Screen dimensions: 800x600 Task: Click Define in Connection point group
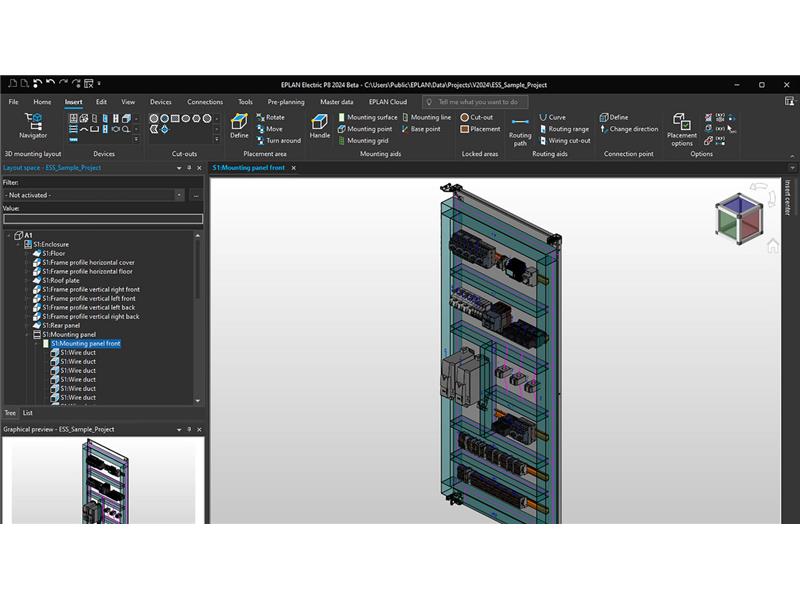click(x=614, y=117)
